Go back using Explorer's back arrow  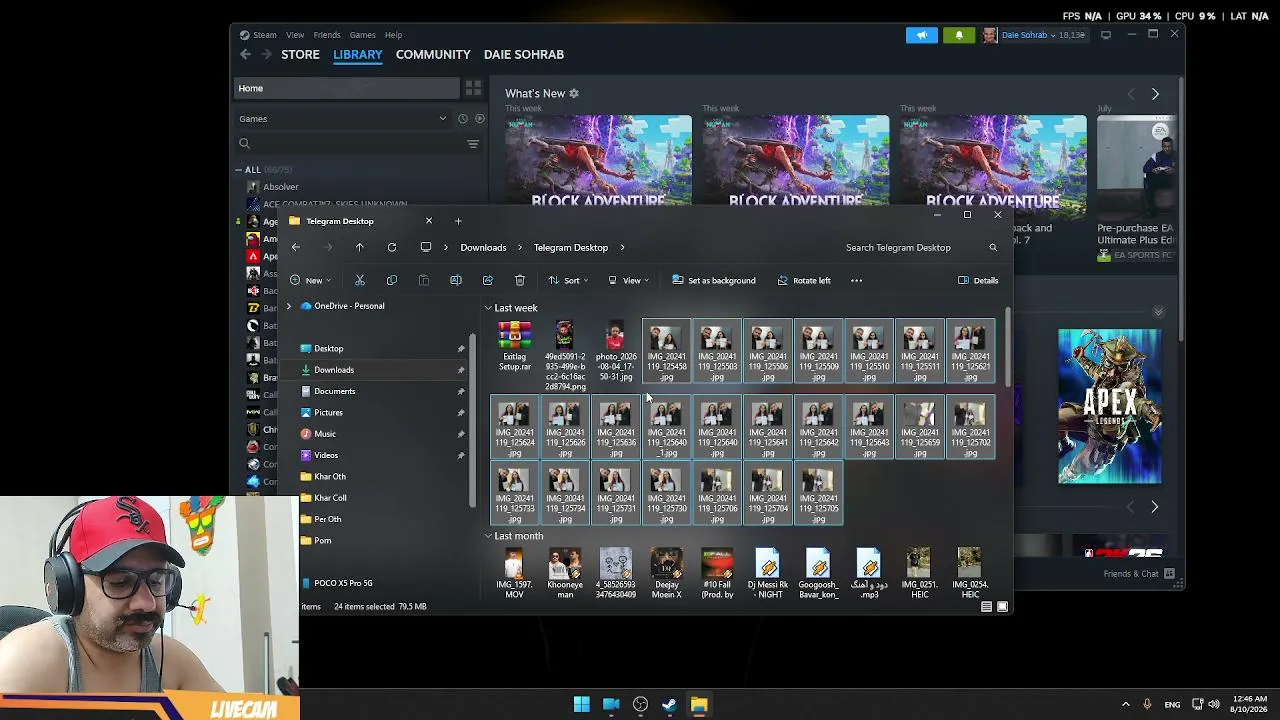point(296,247)
